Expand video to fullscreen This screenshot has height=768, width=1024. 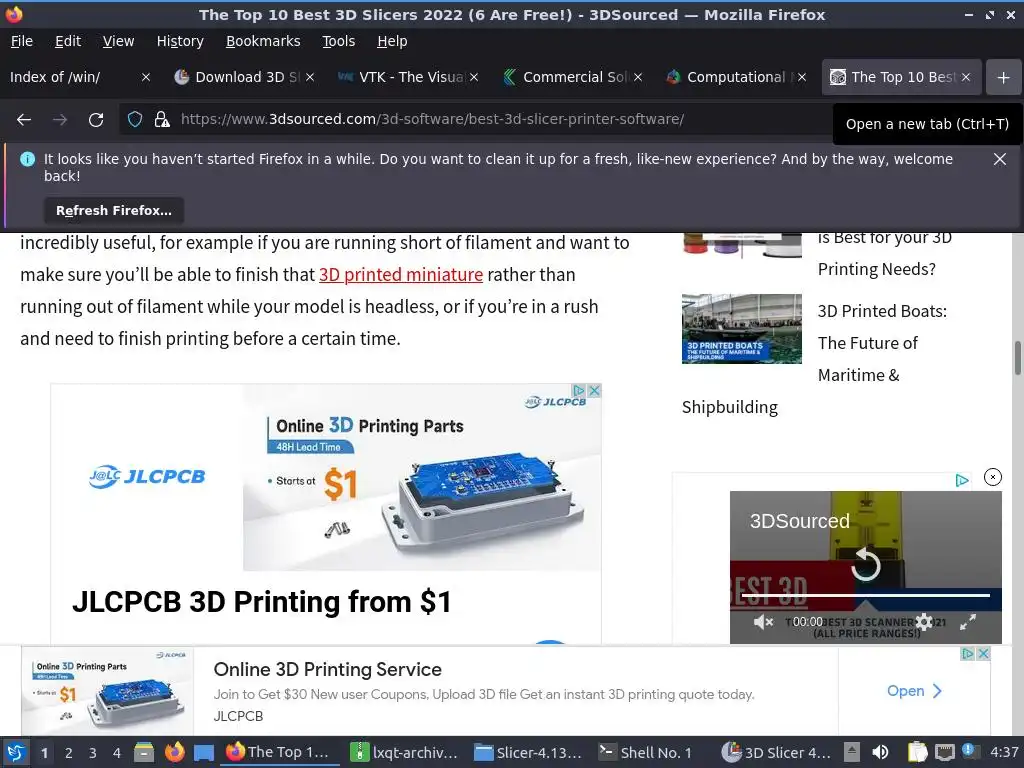click(x=968, y=622)
